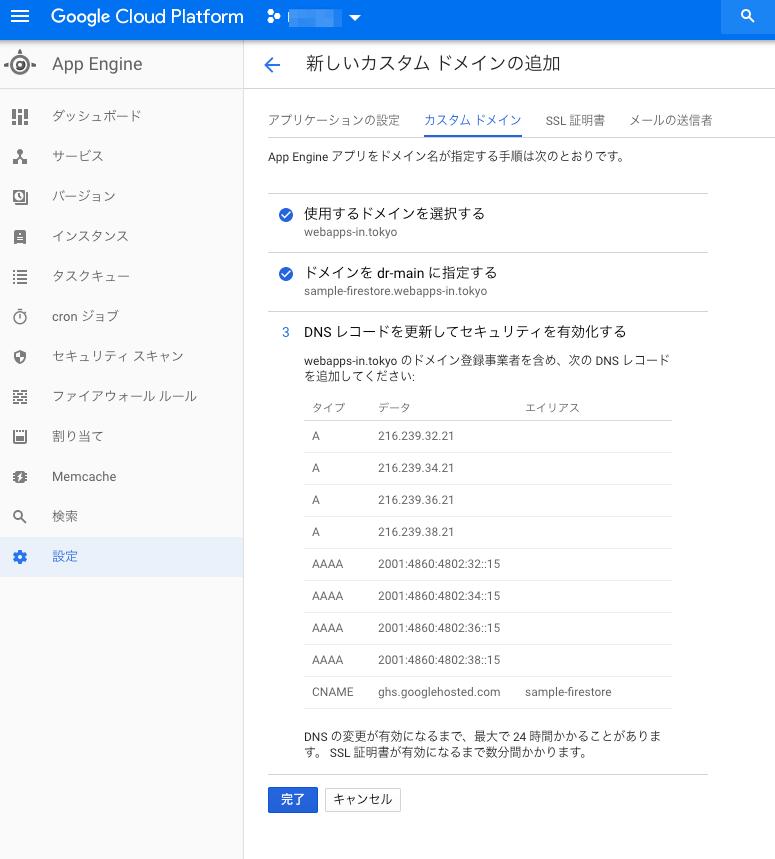Click the キャンセル button
Screen dimensions: 775x859
click(363, 800)
